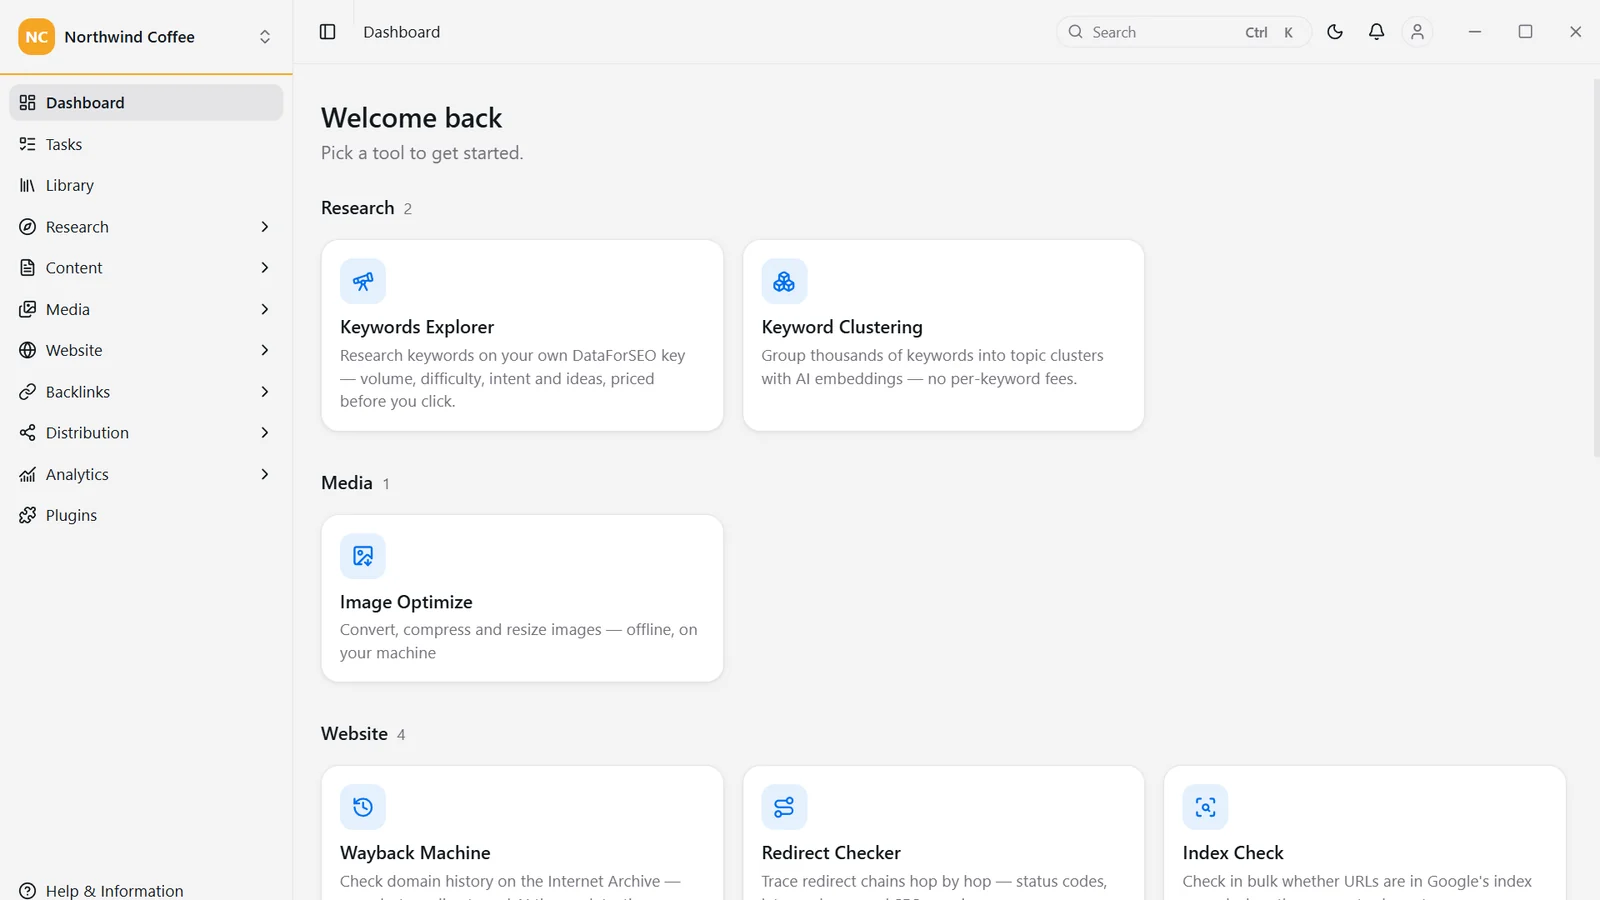1600x900 pixels.
Task: Click the Website section heading
Action: pos(354,733)
